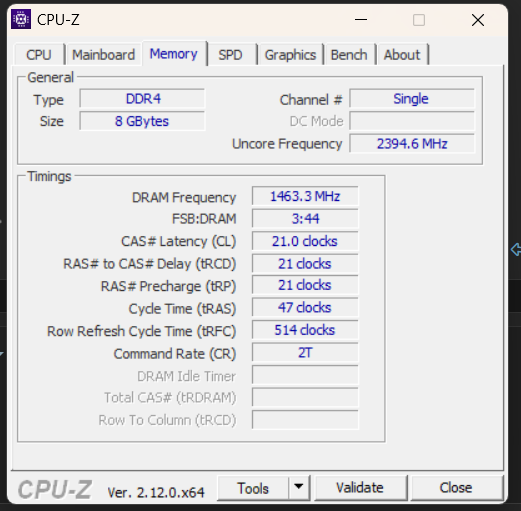The image size is (521, 511).
Task: Open the Tools dropdown arrow
Action: [x=299, y=487]
